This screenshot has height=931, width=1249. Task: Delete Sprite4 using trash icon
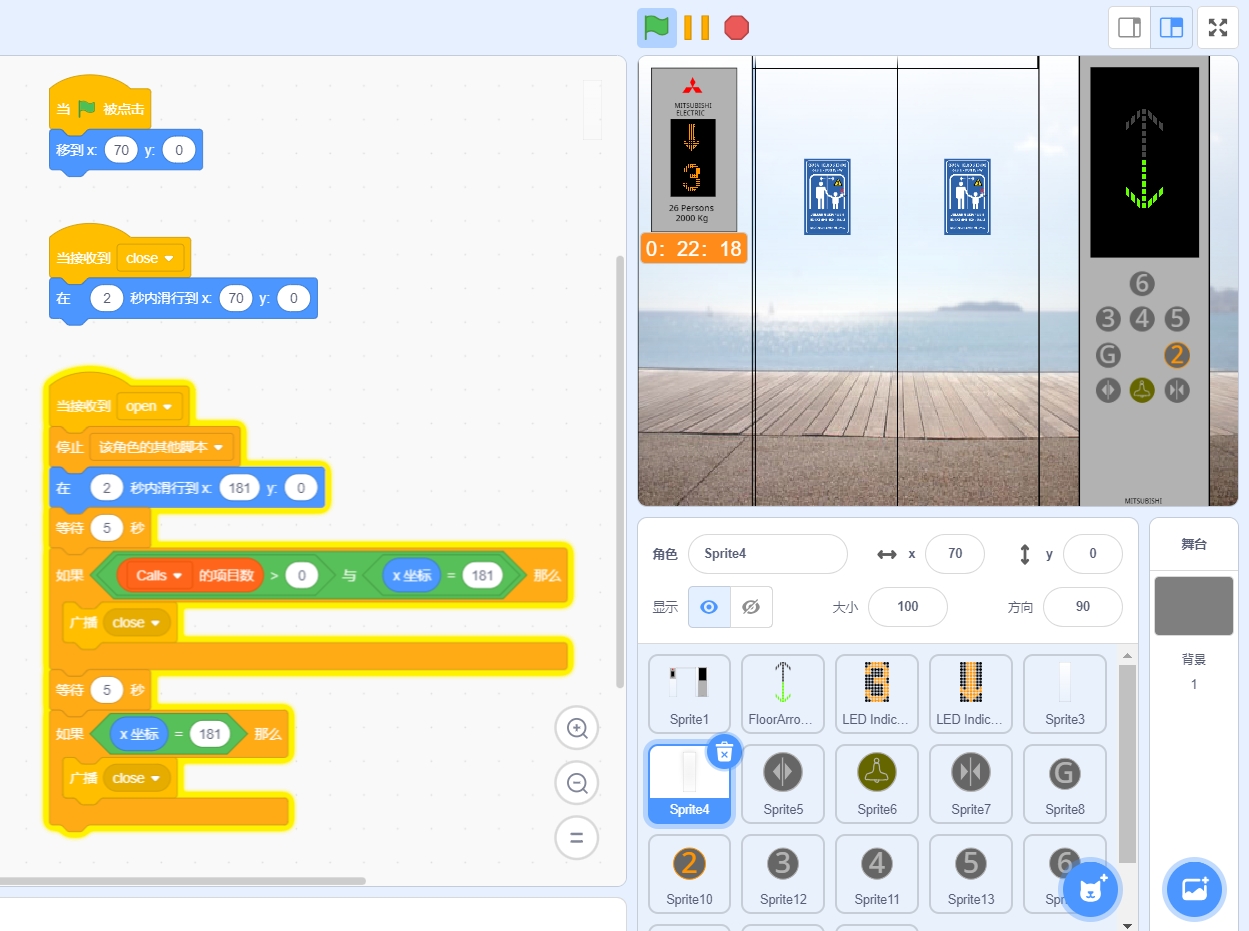(x=725, y=752)
